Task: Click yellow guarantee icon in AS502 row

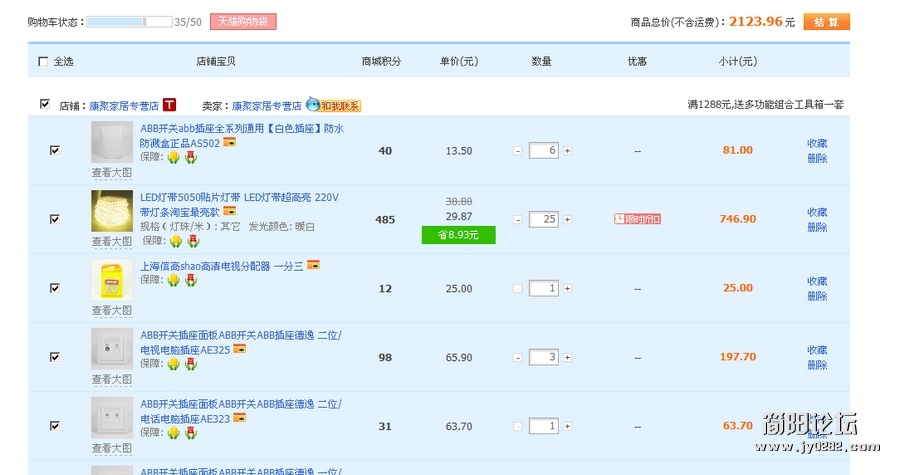Action: click(173, 157)
